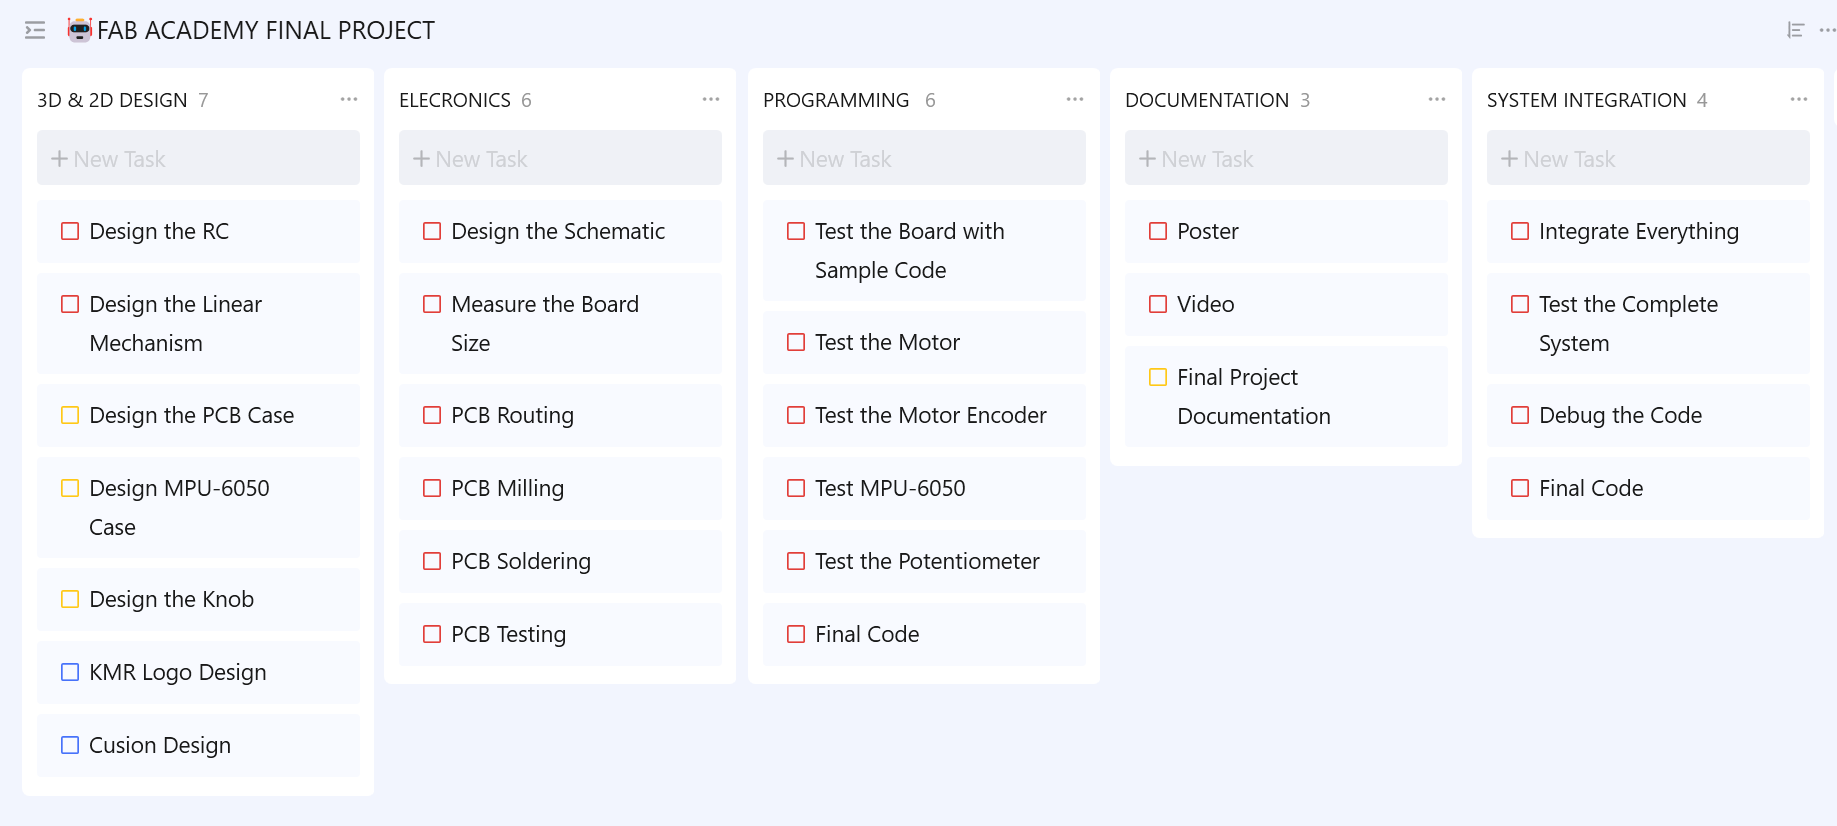Open the page more-options ellipsis at top right
Viewport: 1837px width, 826px height.
coord(1826,30)
